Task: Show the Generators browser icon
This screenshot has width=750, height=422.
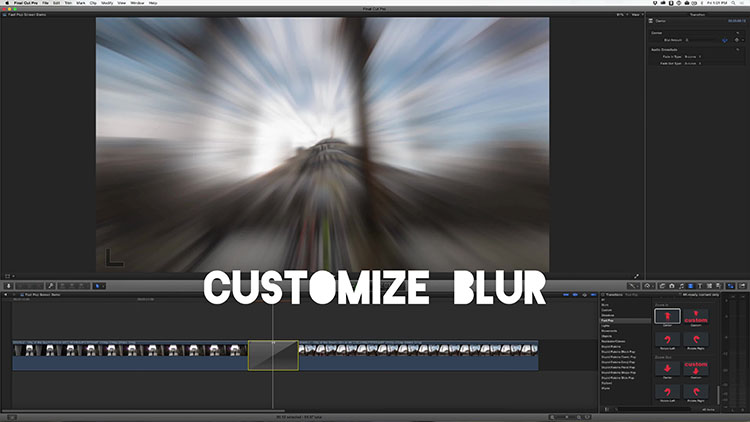Action: click(x=709, y=286)
